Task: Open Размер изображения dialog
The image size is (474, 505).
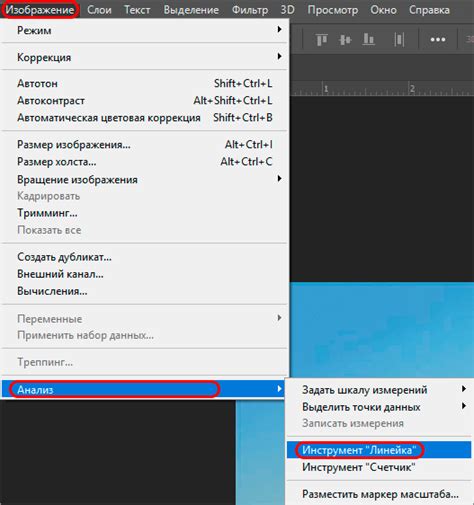Action: tap(144, 145)
